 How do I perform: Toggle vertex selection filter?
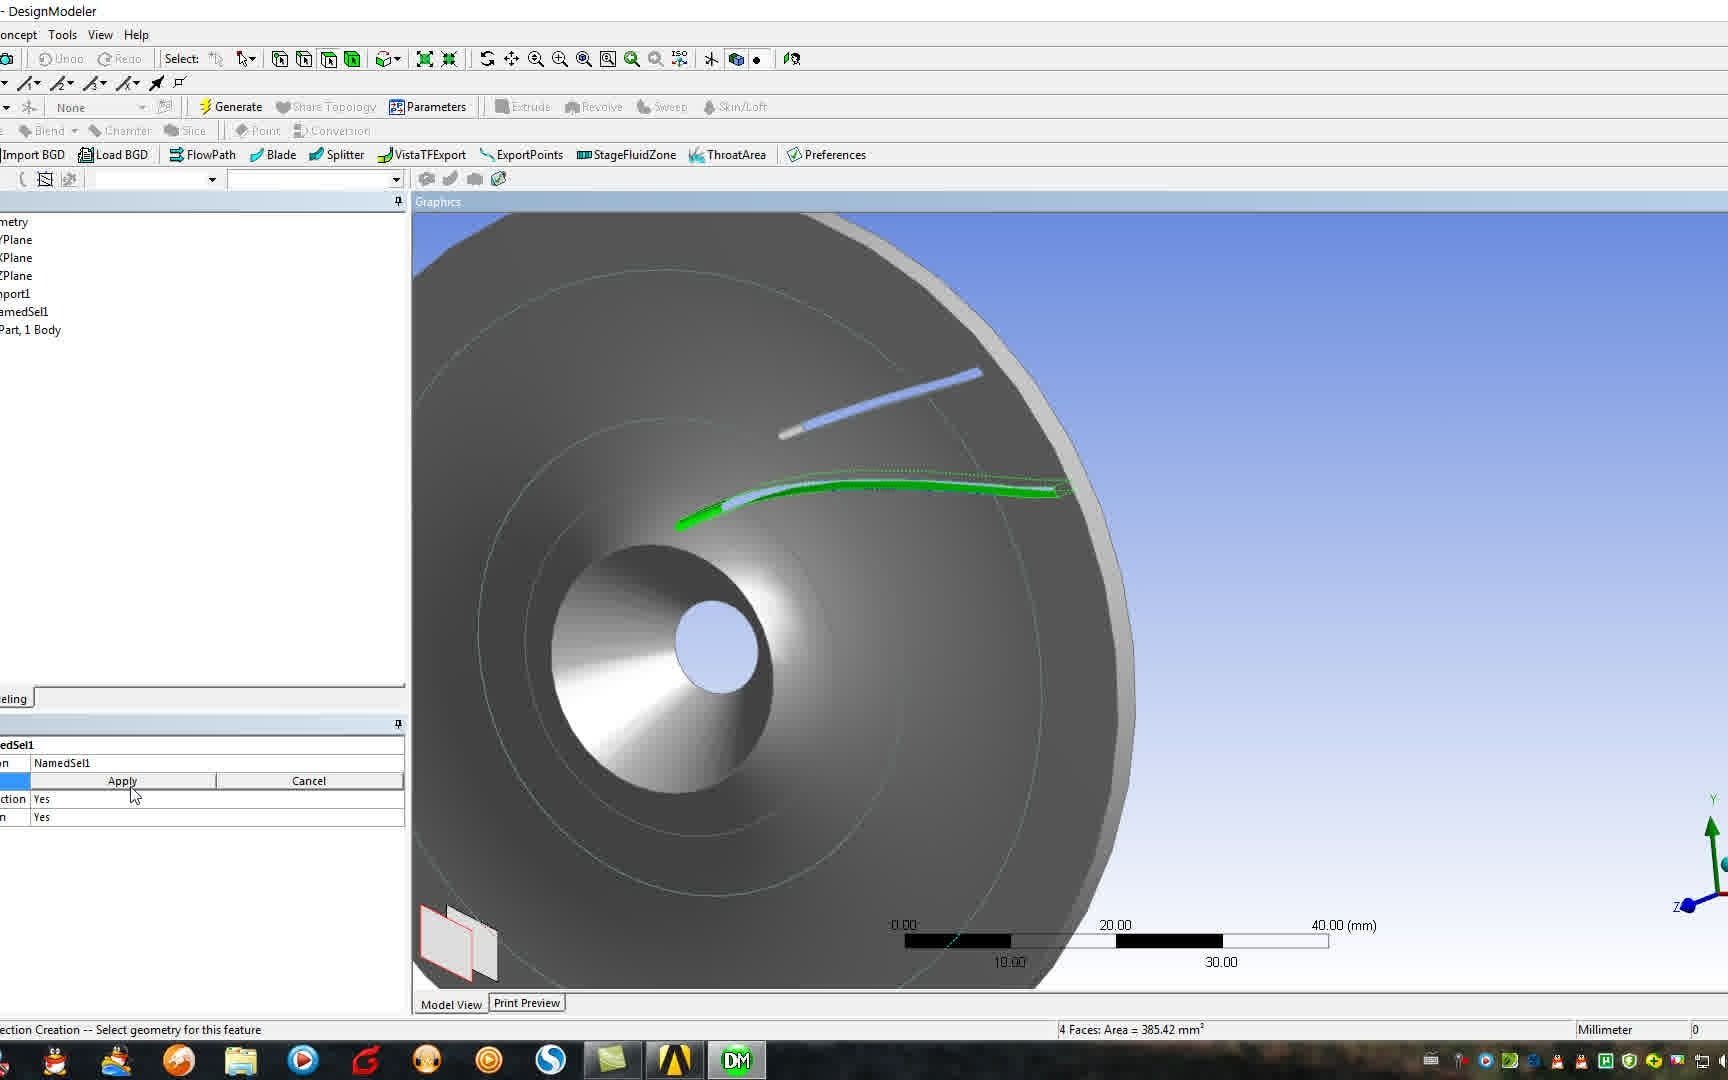pyautogui.click(x=279, y=59)
